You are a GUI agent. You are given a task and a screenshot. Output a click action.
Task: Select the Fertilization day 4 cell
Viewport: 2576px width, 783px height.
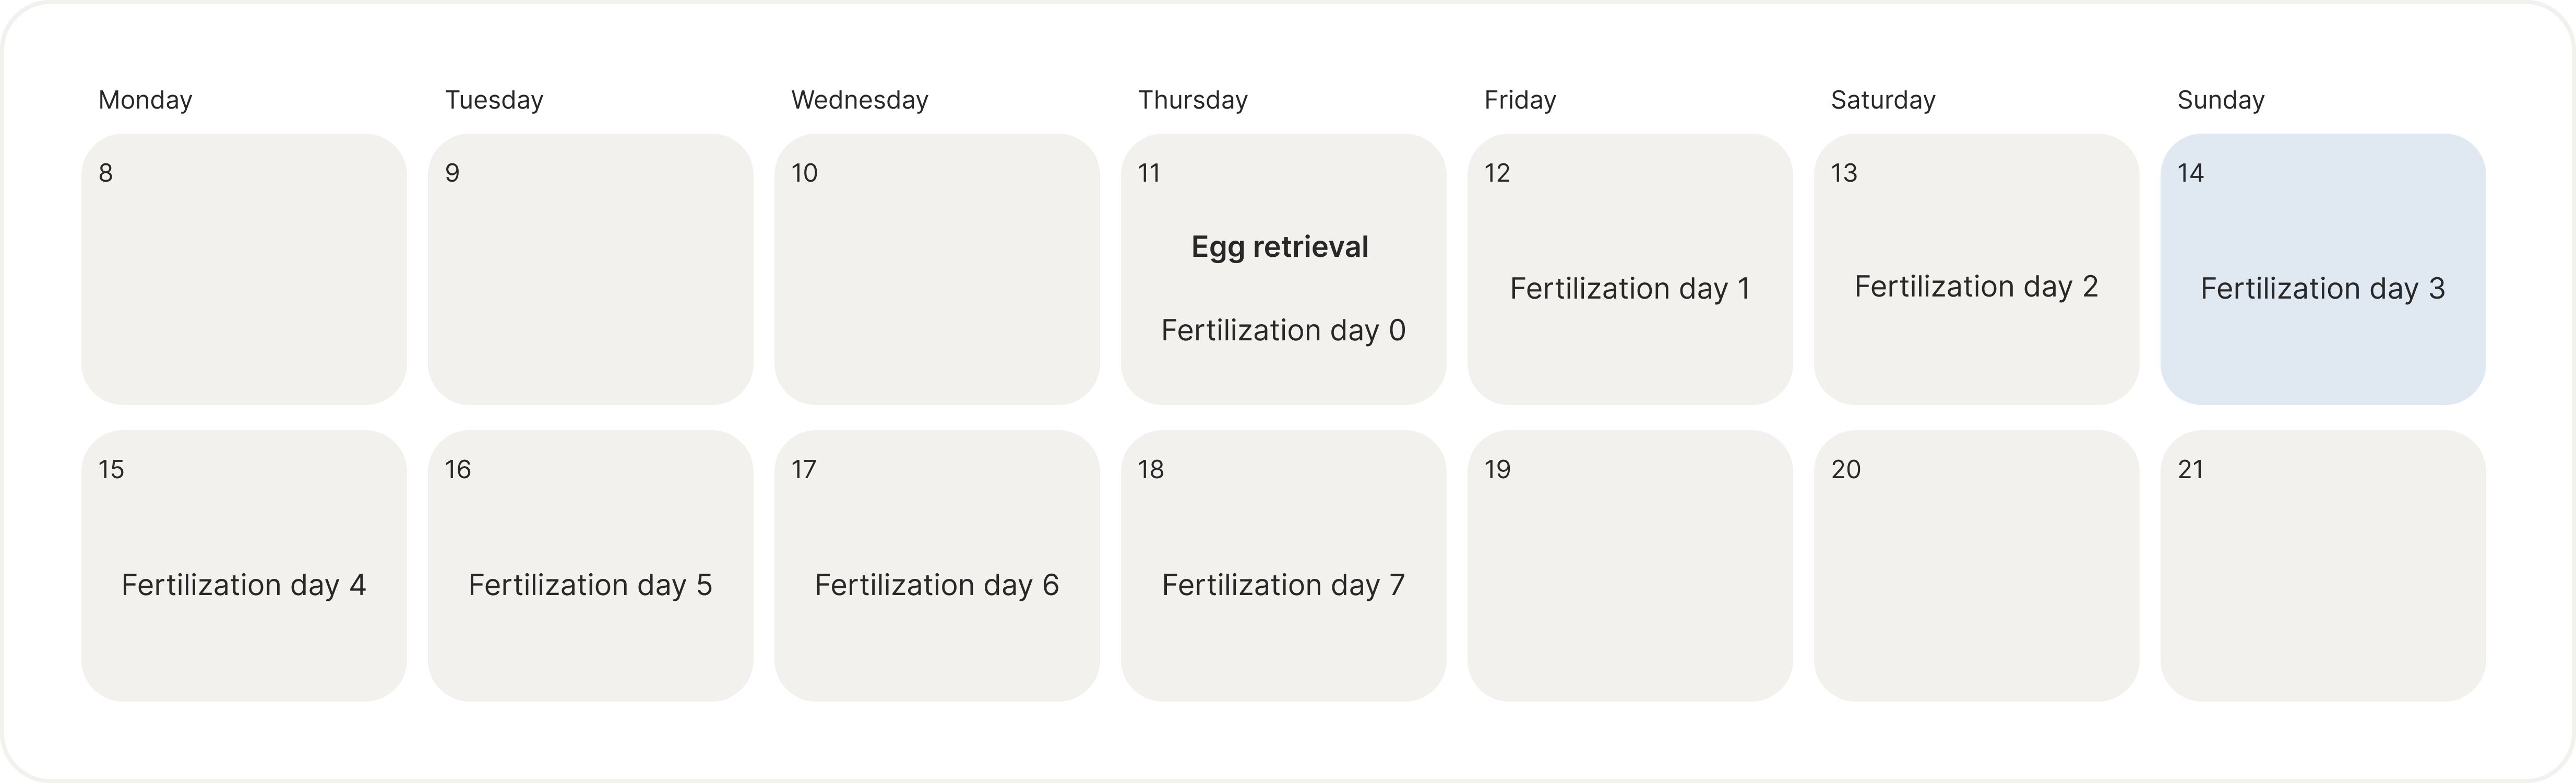(244, 565)
